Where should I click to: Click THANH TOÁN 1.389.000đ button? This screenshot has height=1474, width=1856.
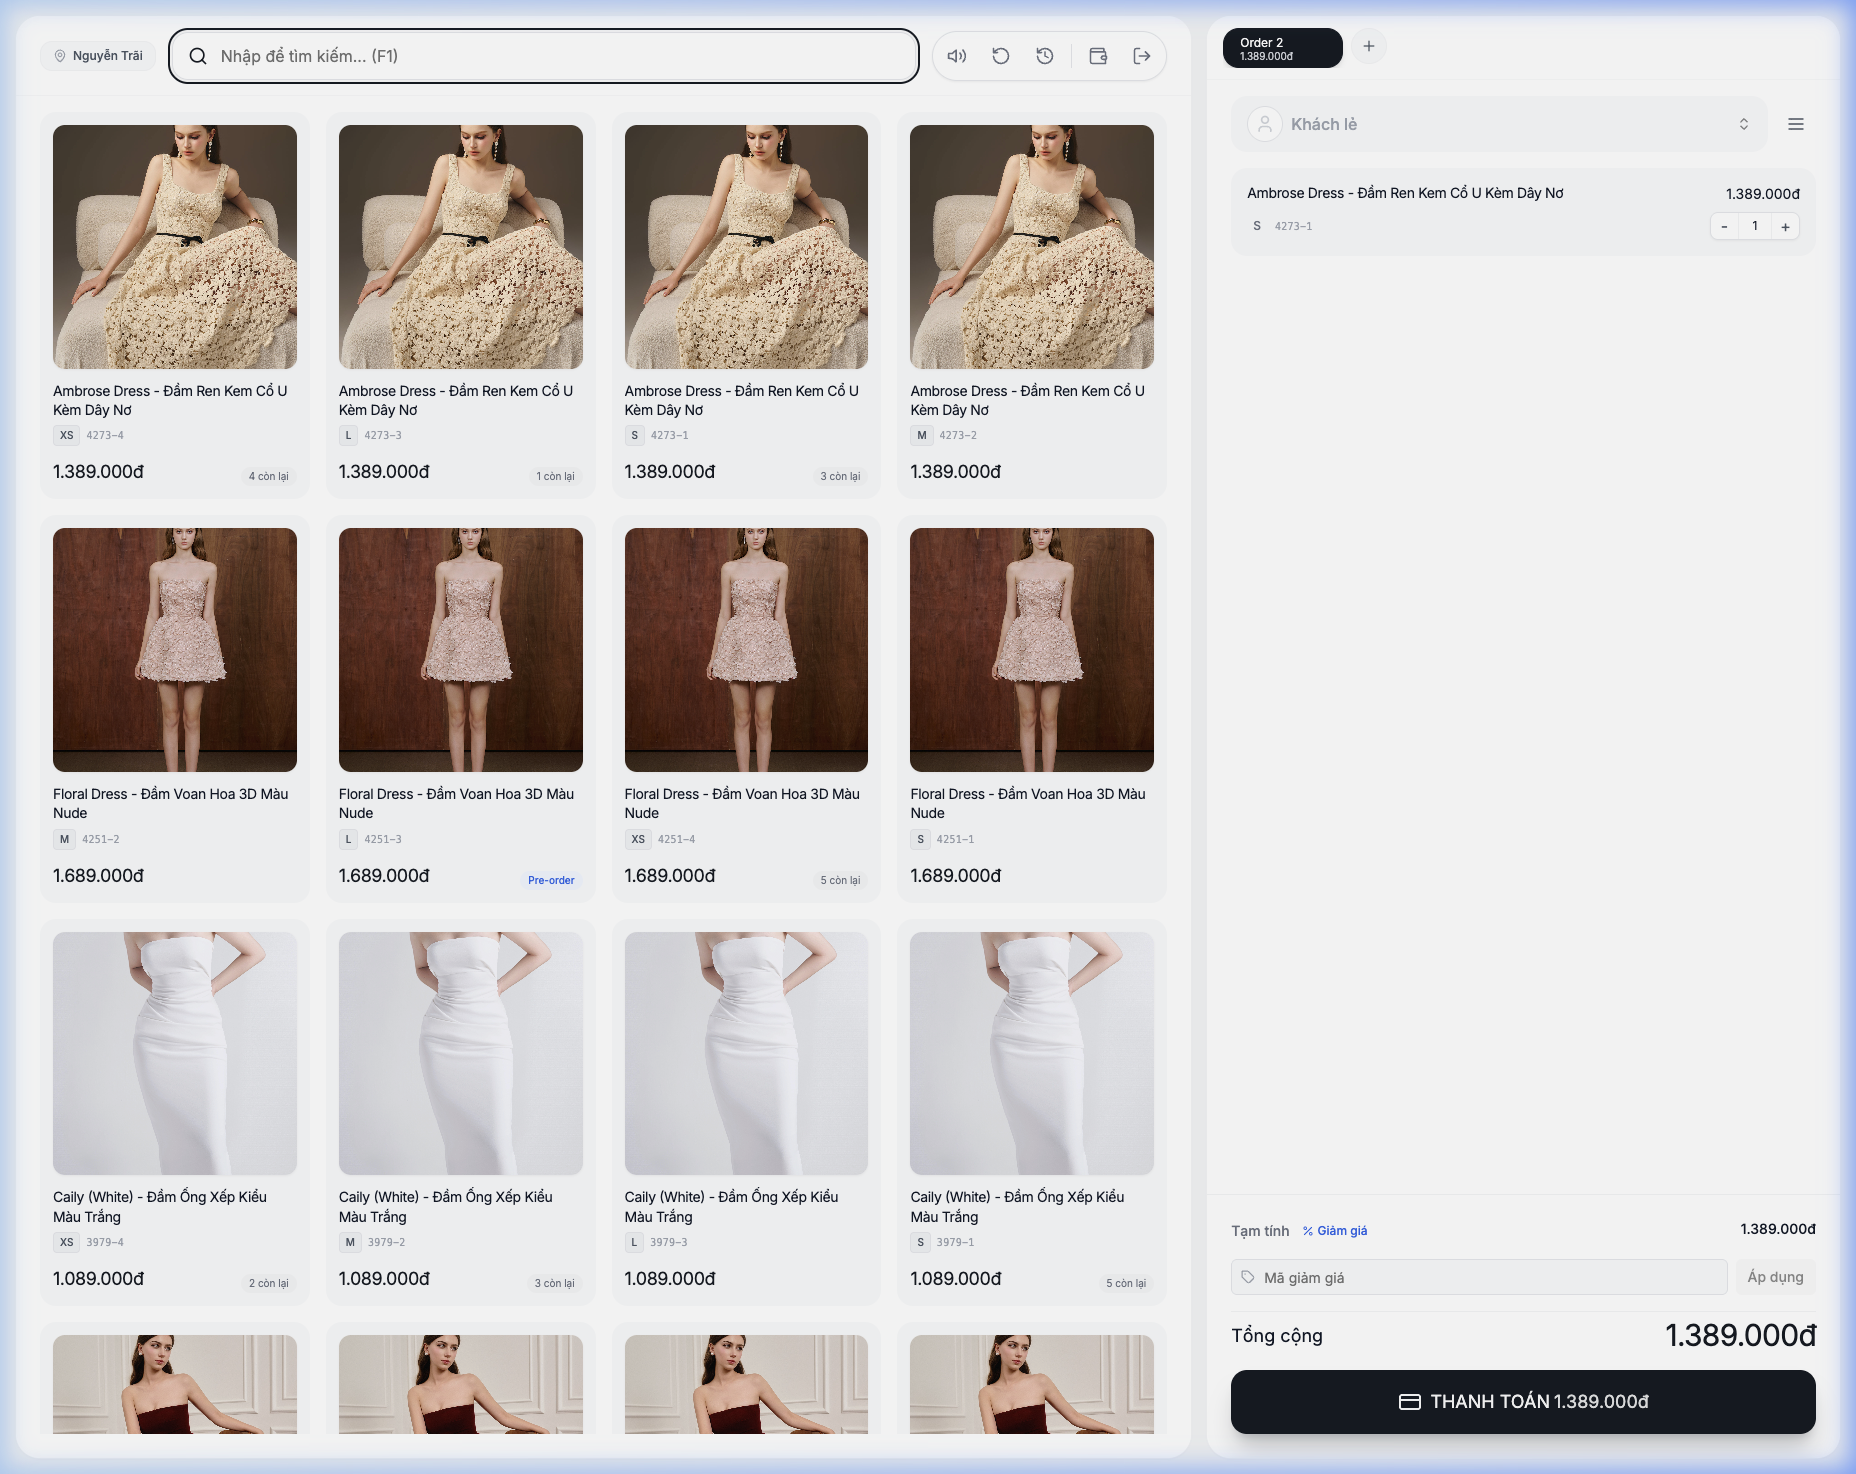coord(1523,1402)
